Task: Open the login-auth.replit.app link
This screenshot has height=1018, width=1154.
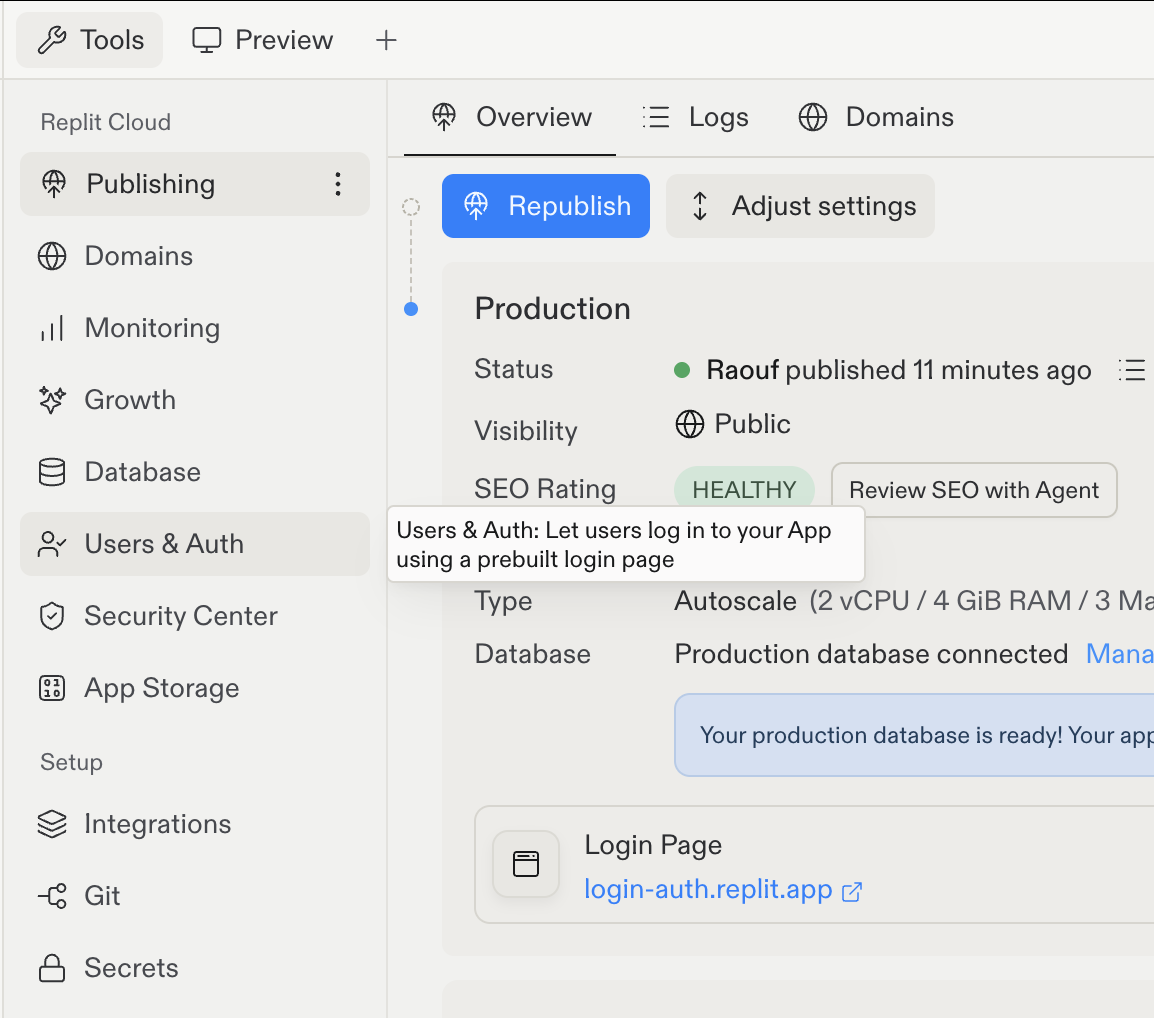Action: click(708, 889)
